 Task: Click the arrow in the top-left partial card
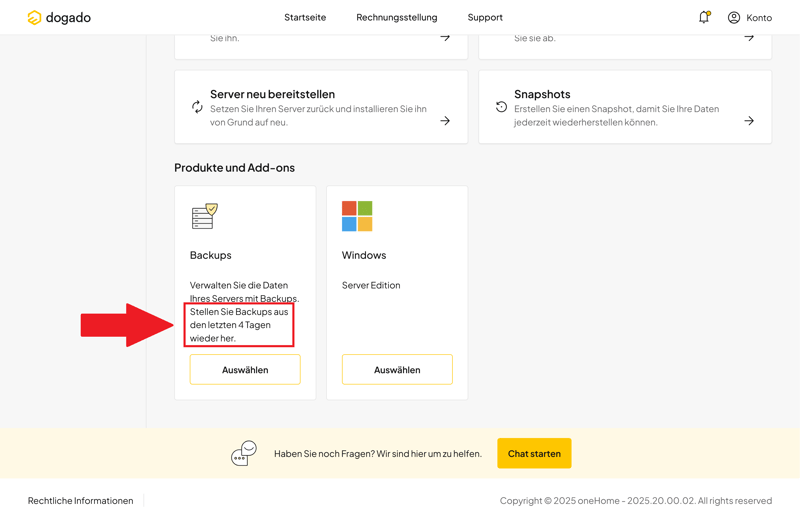tap(445, 38)
